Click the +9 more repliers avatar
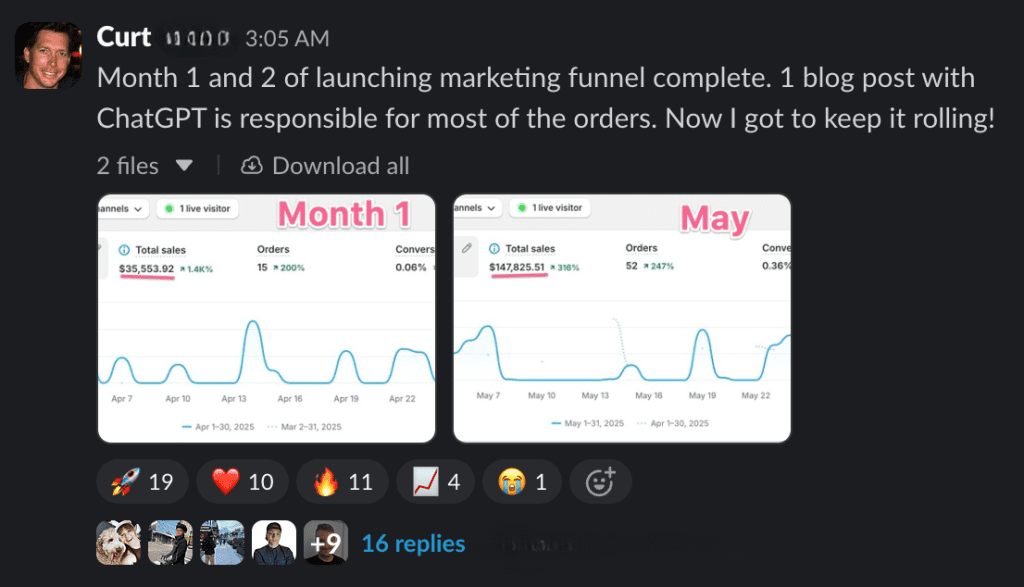The image size is (1024, 587). click(x=325, y=543)
